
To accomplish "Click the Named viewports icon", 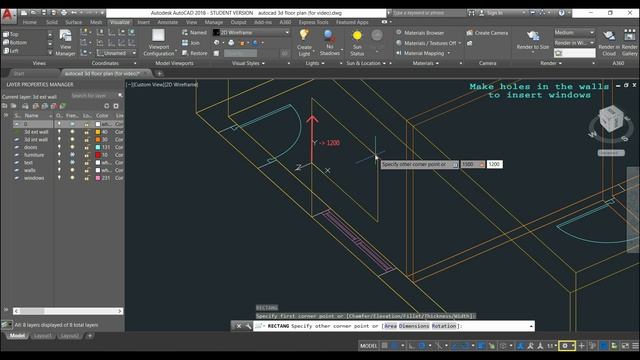I will pos(185,32).
